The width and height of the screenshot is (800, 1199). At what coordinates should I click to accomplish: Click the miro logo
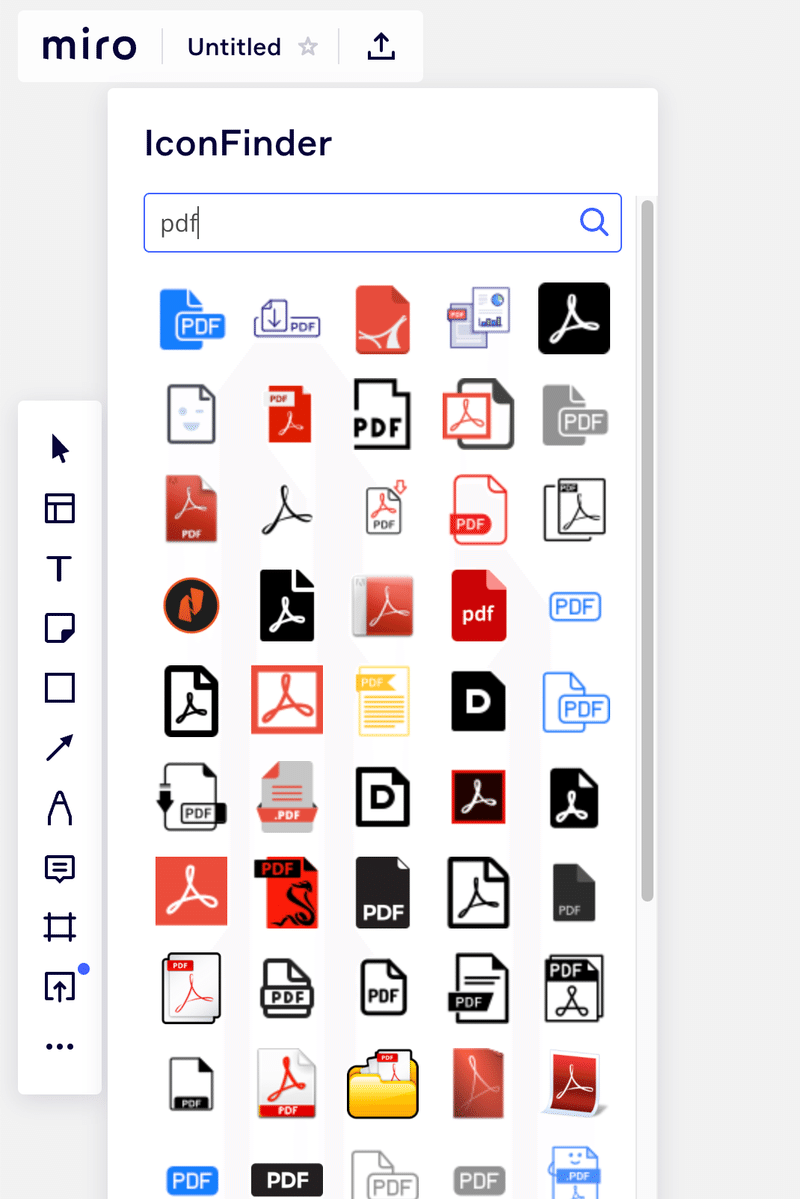[x=89, y=45]
